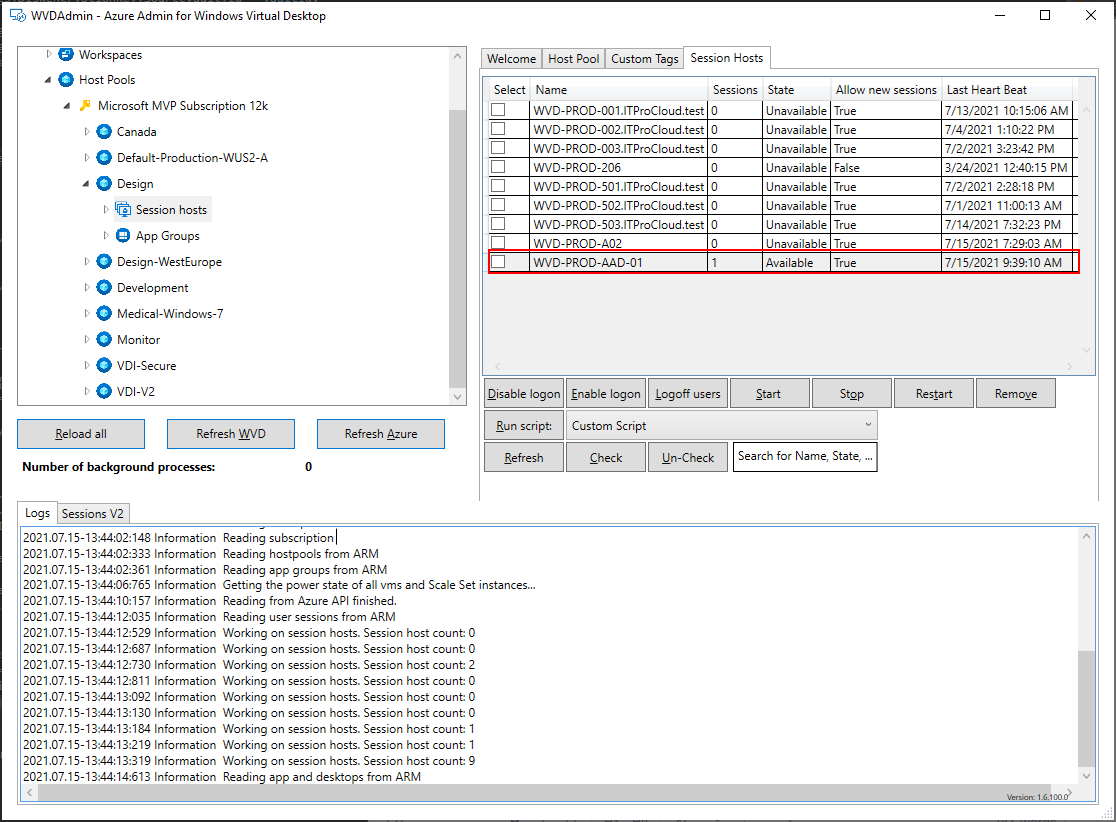
Task: Click the Refresh button below Run script
Action: click(x=524, y=458)
